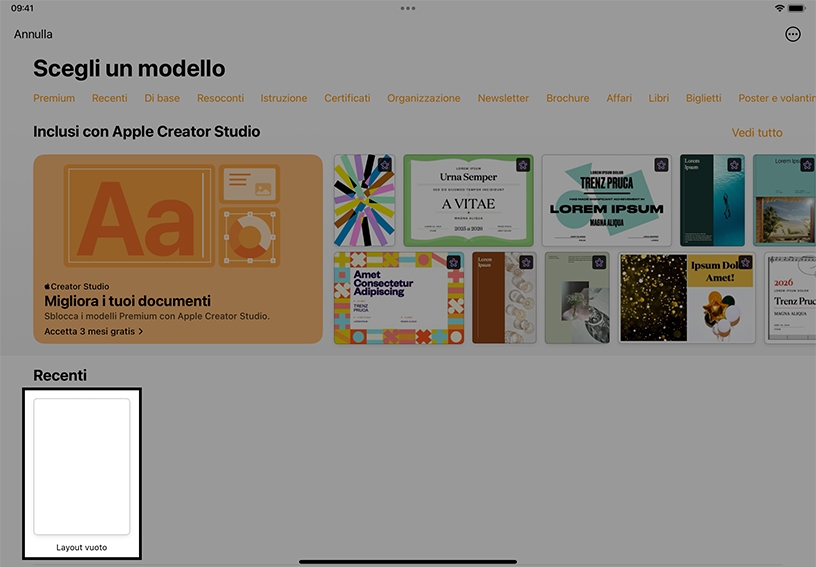Tap Accetta 3 mesi gratis link
The height and width of the screenshot is (567, 816).
point(94,331)
